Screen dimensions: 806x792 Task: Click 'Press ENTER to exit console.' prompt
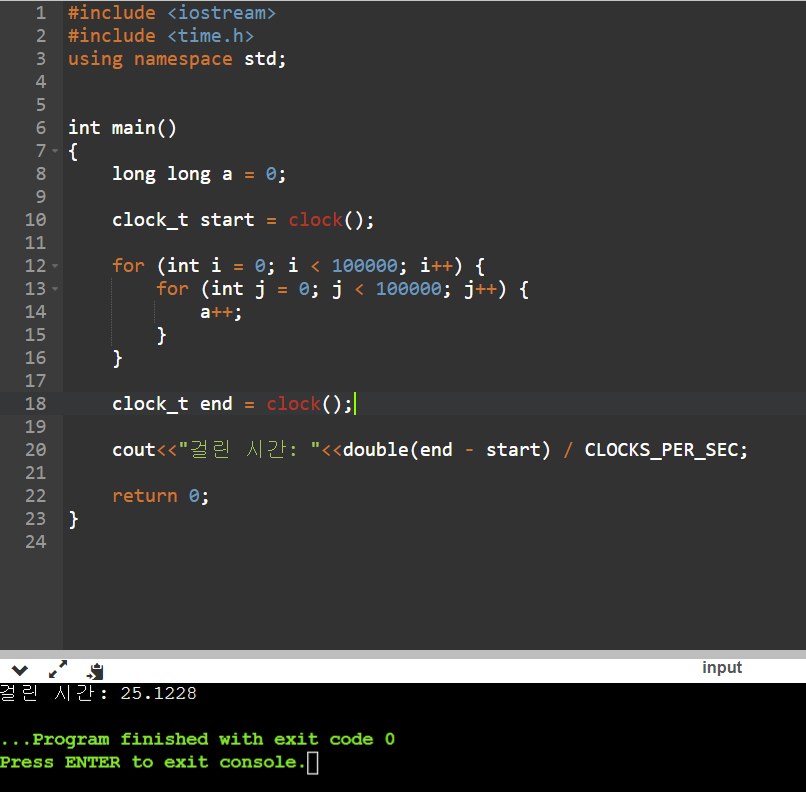tap(153, 762)
